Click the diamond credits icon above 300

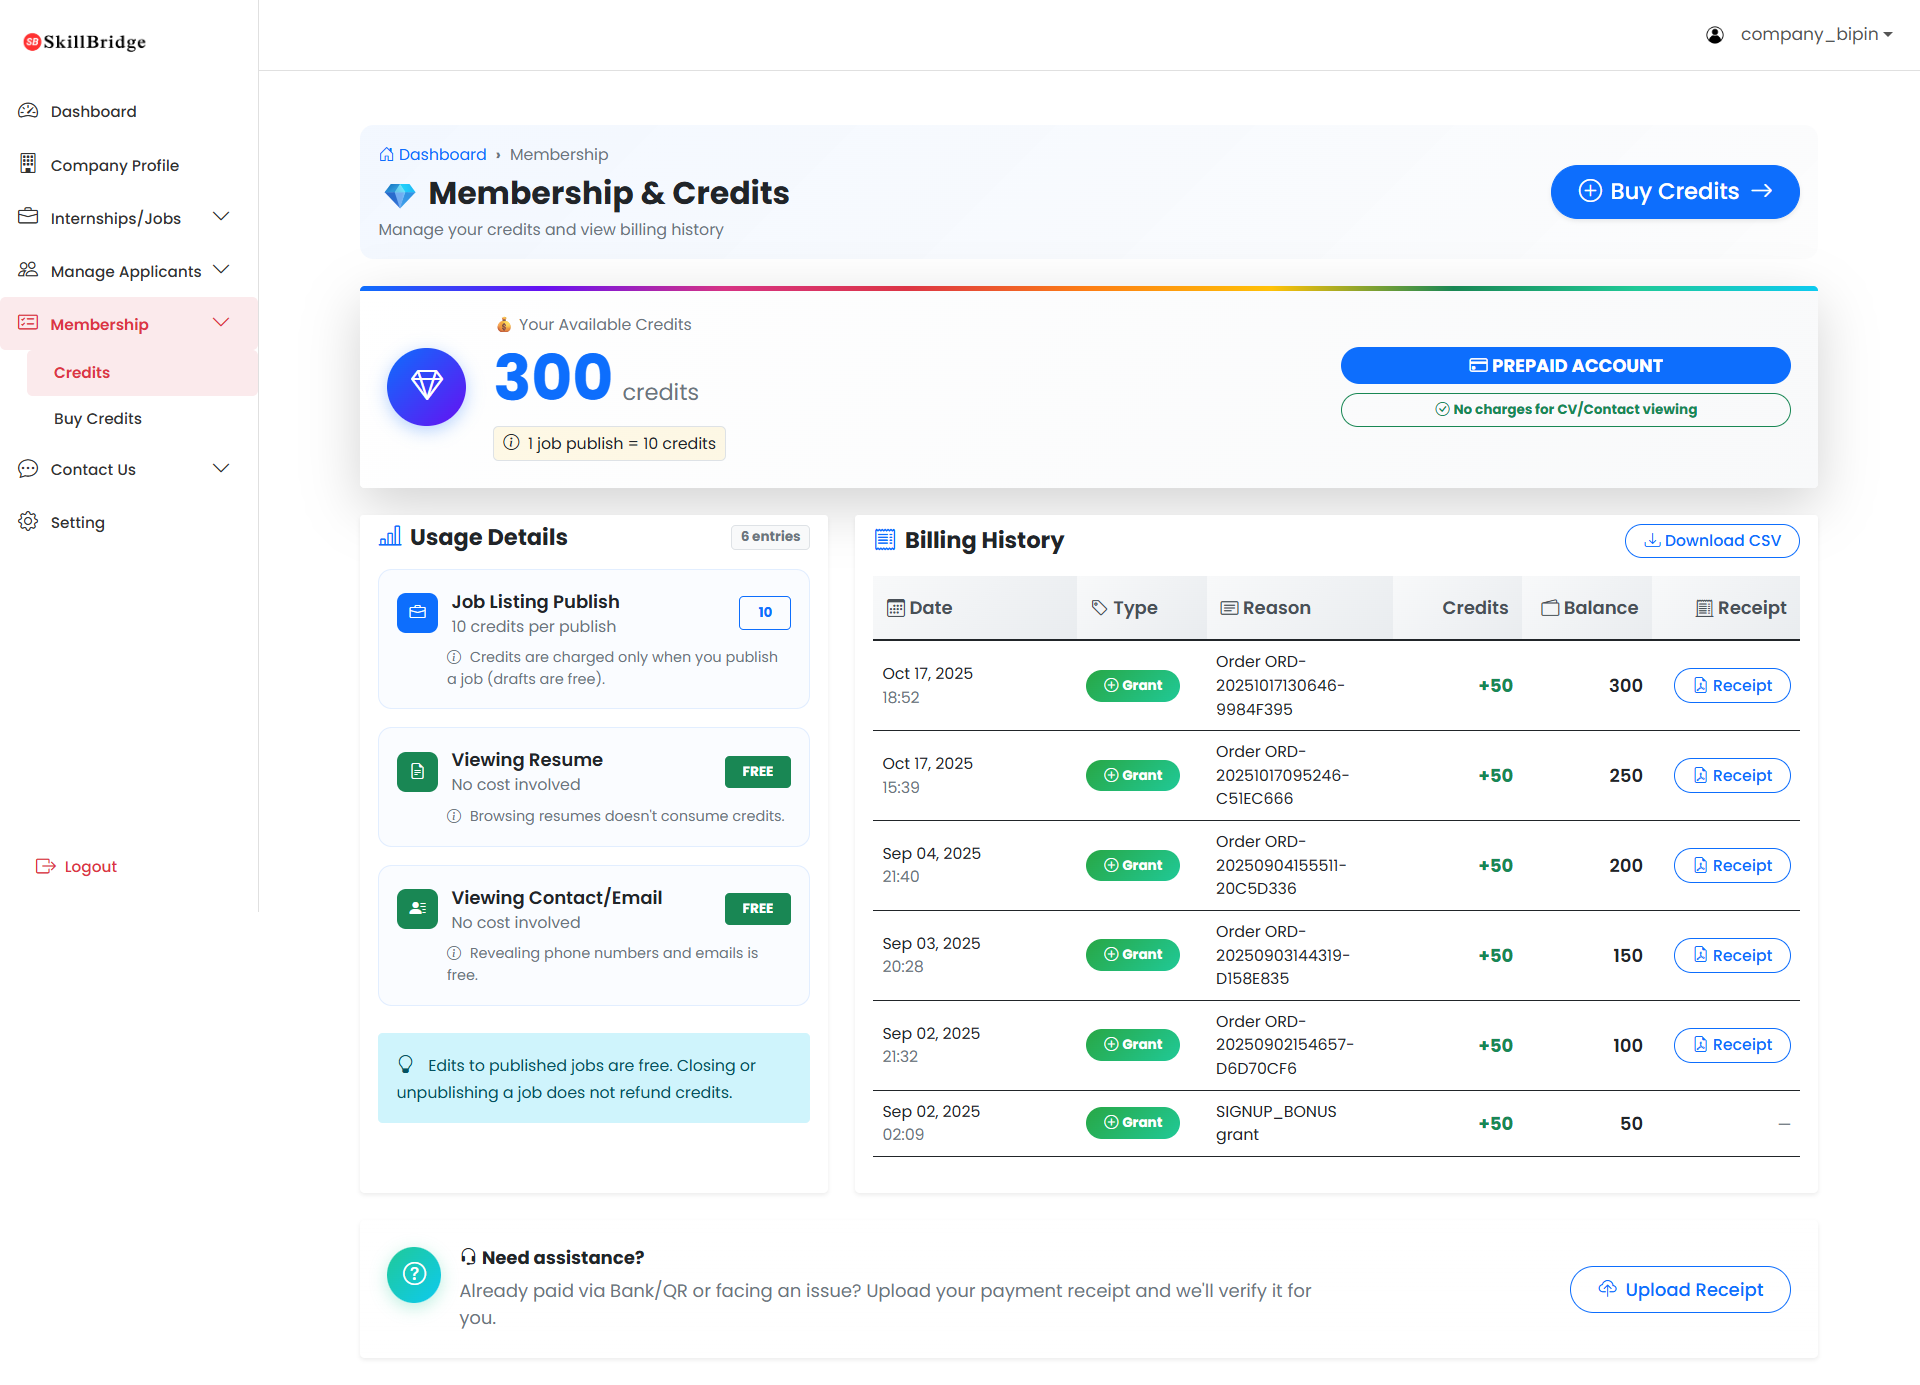pyautogui.click(x=426, y=386)
